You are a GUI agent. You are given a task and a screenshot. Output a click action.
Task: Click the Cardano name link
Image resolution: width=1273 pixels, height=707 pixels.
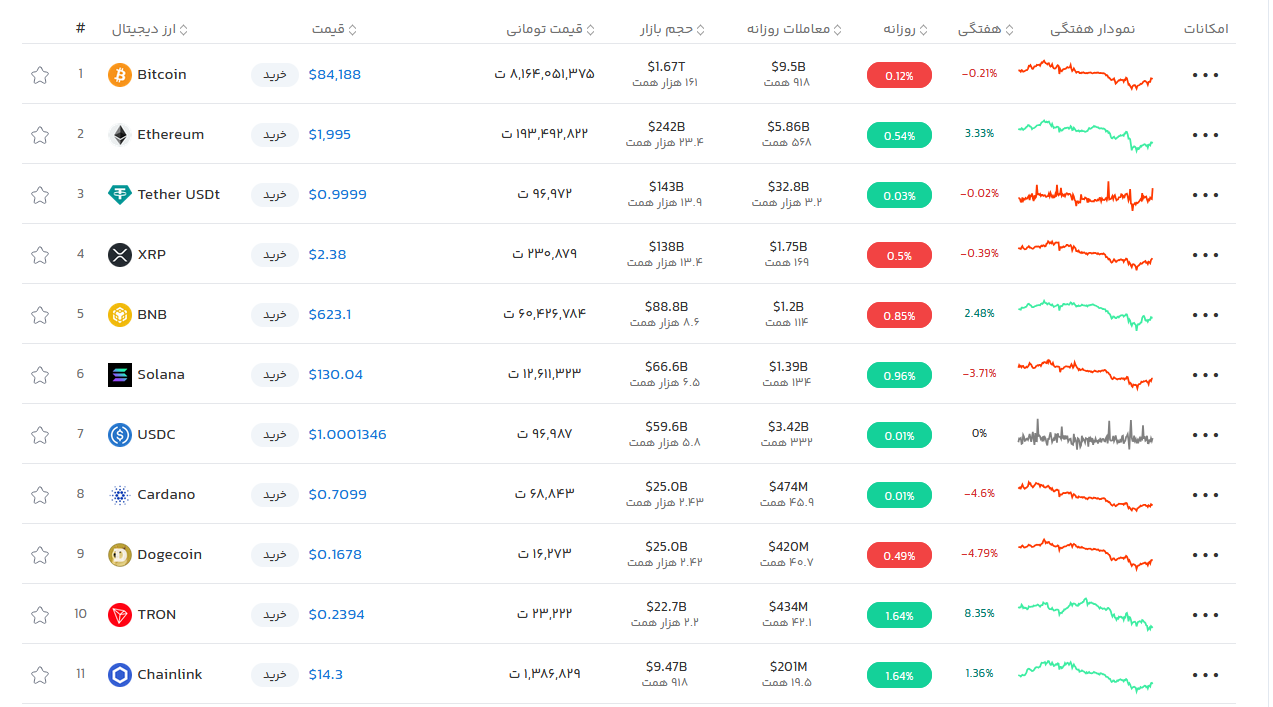tap(166, 495)
